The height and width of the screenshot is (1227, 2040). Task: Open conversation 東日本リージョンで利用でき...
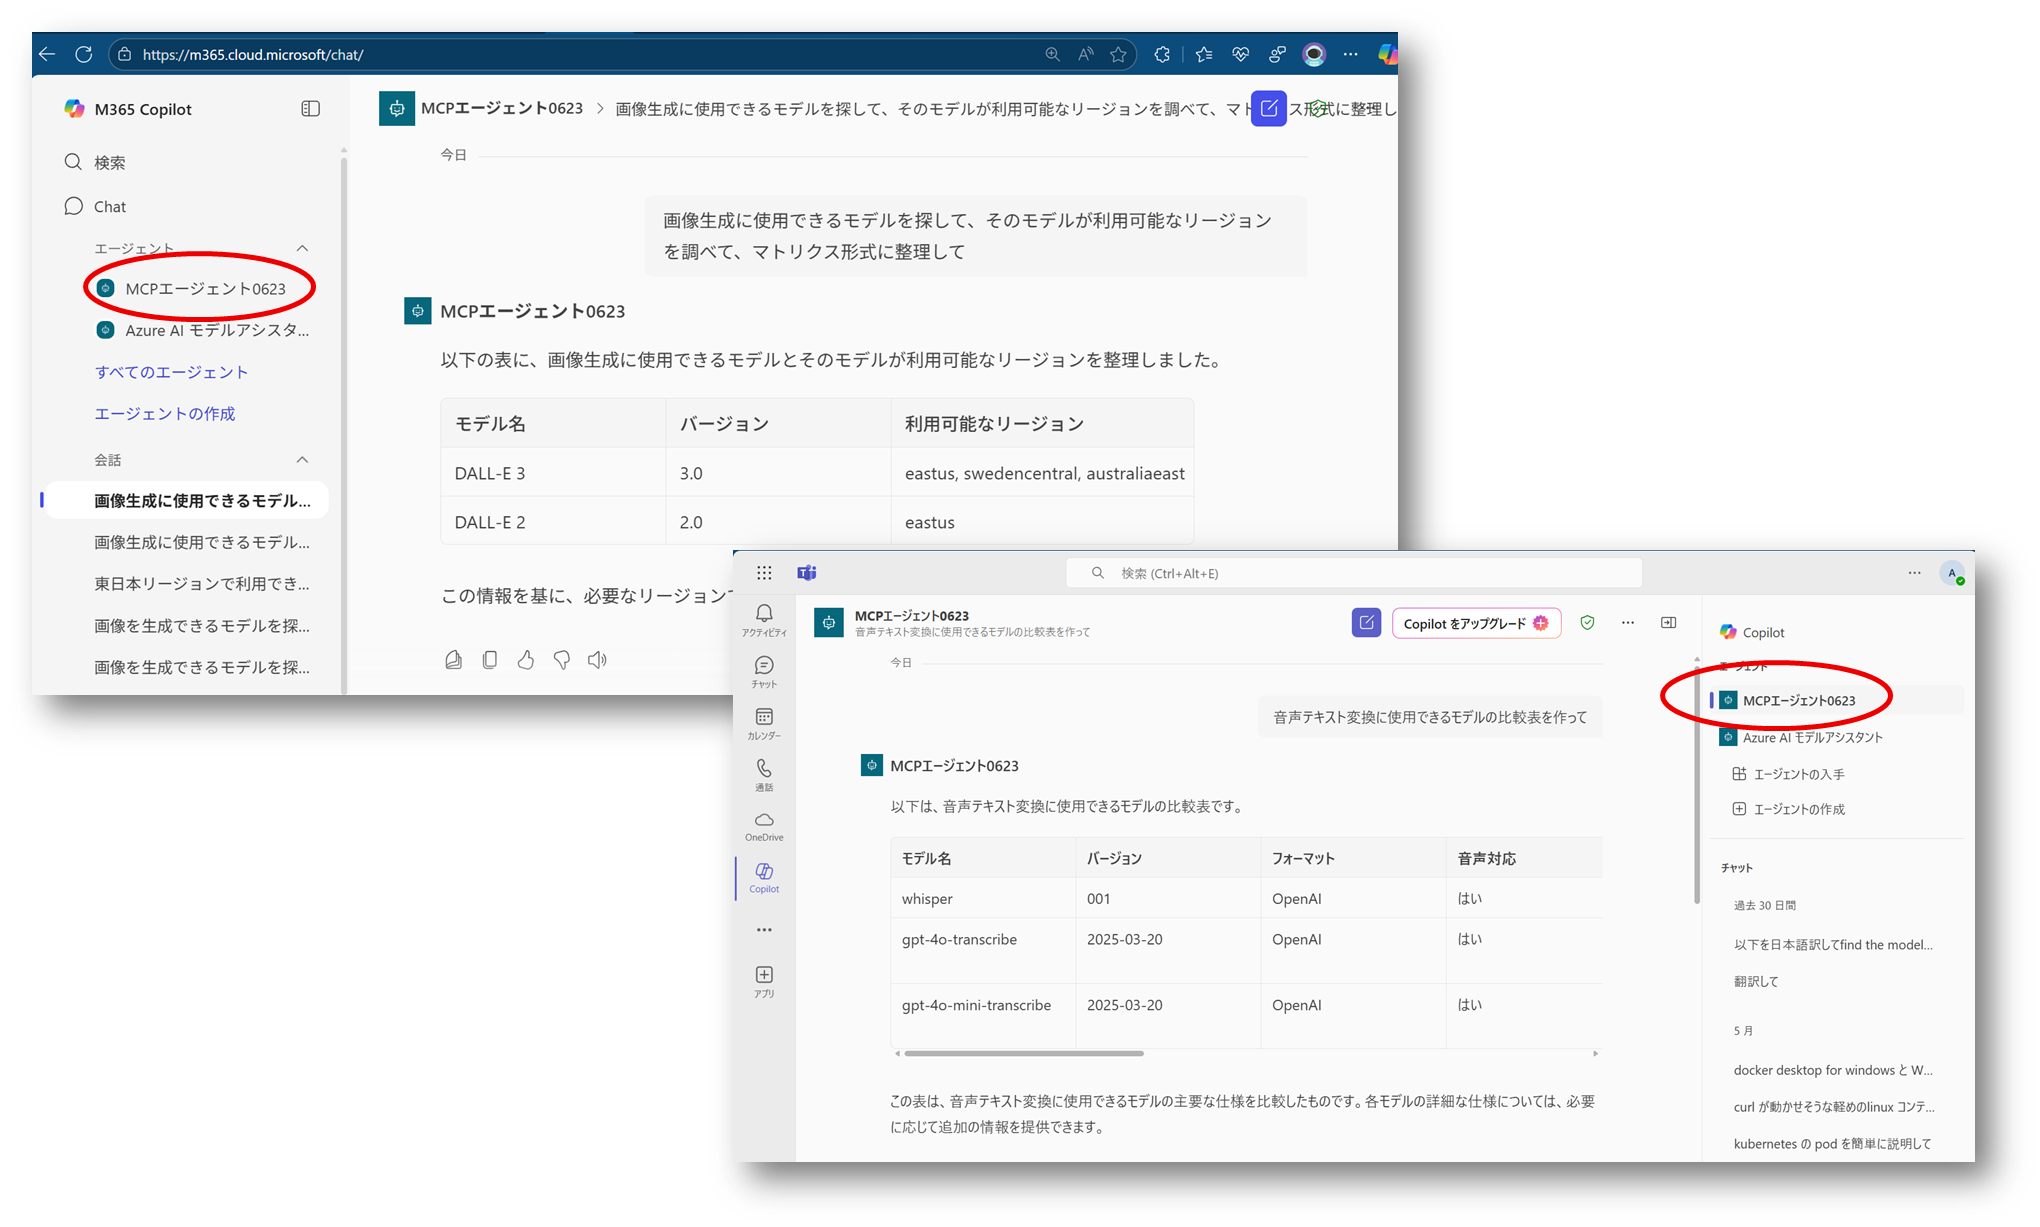pyautogui.click(x=201, y=584)
